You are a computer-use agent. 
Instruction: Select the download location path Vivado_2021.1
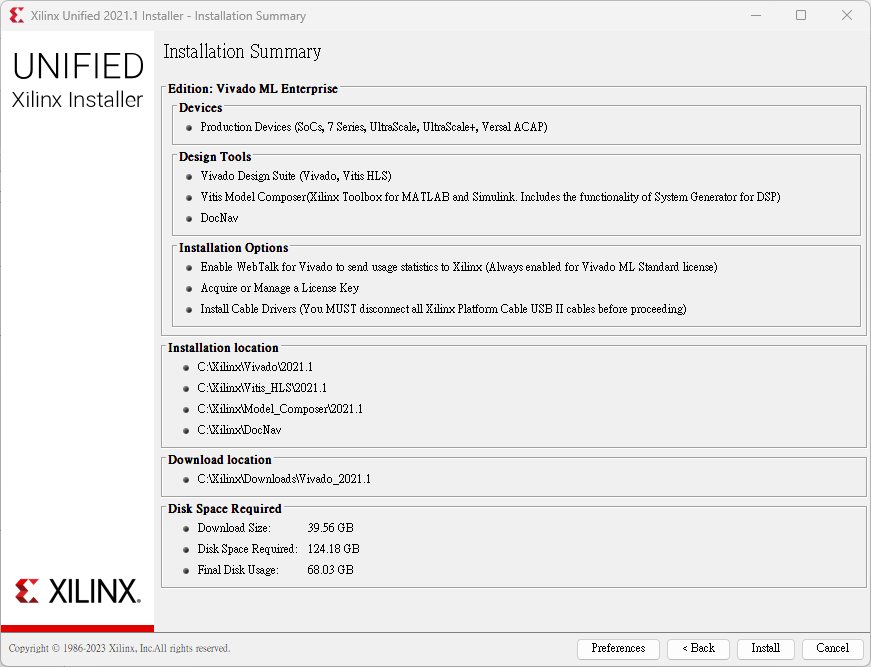[284, 479]
